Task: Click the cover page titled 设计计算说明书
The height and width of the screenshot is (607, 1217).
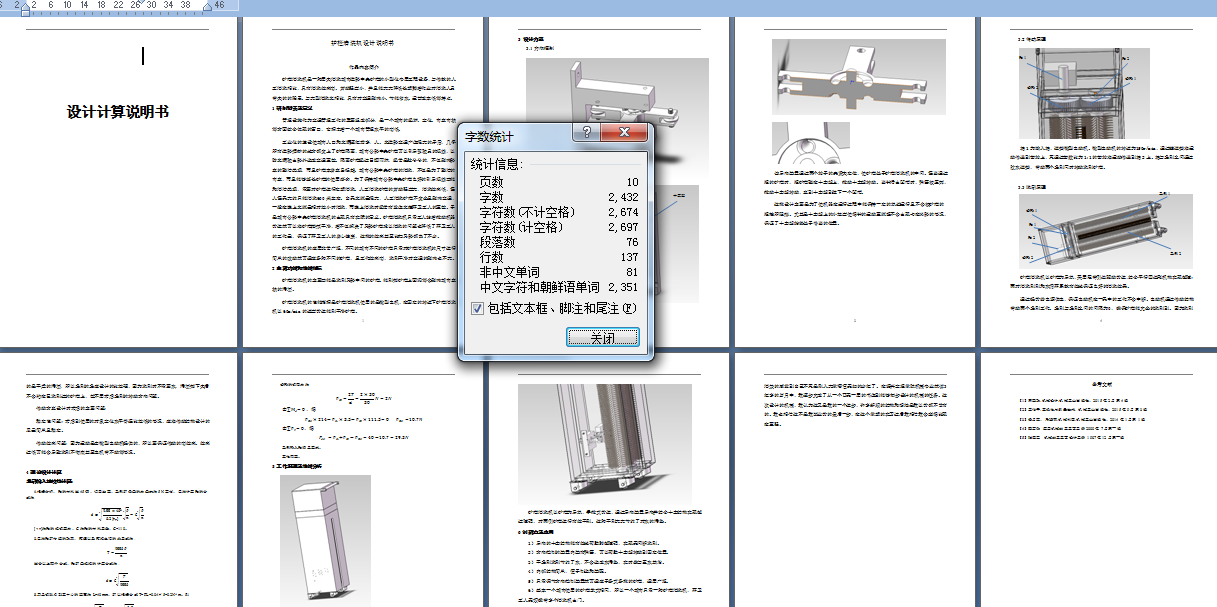Action: tap(118, 181)
